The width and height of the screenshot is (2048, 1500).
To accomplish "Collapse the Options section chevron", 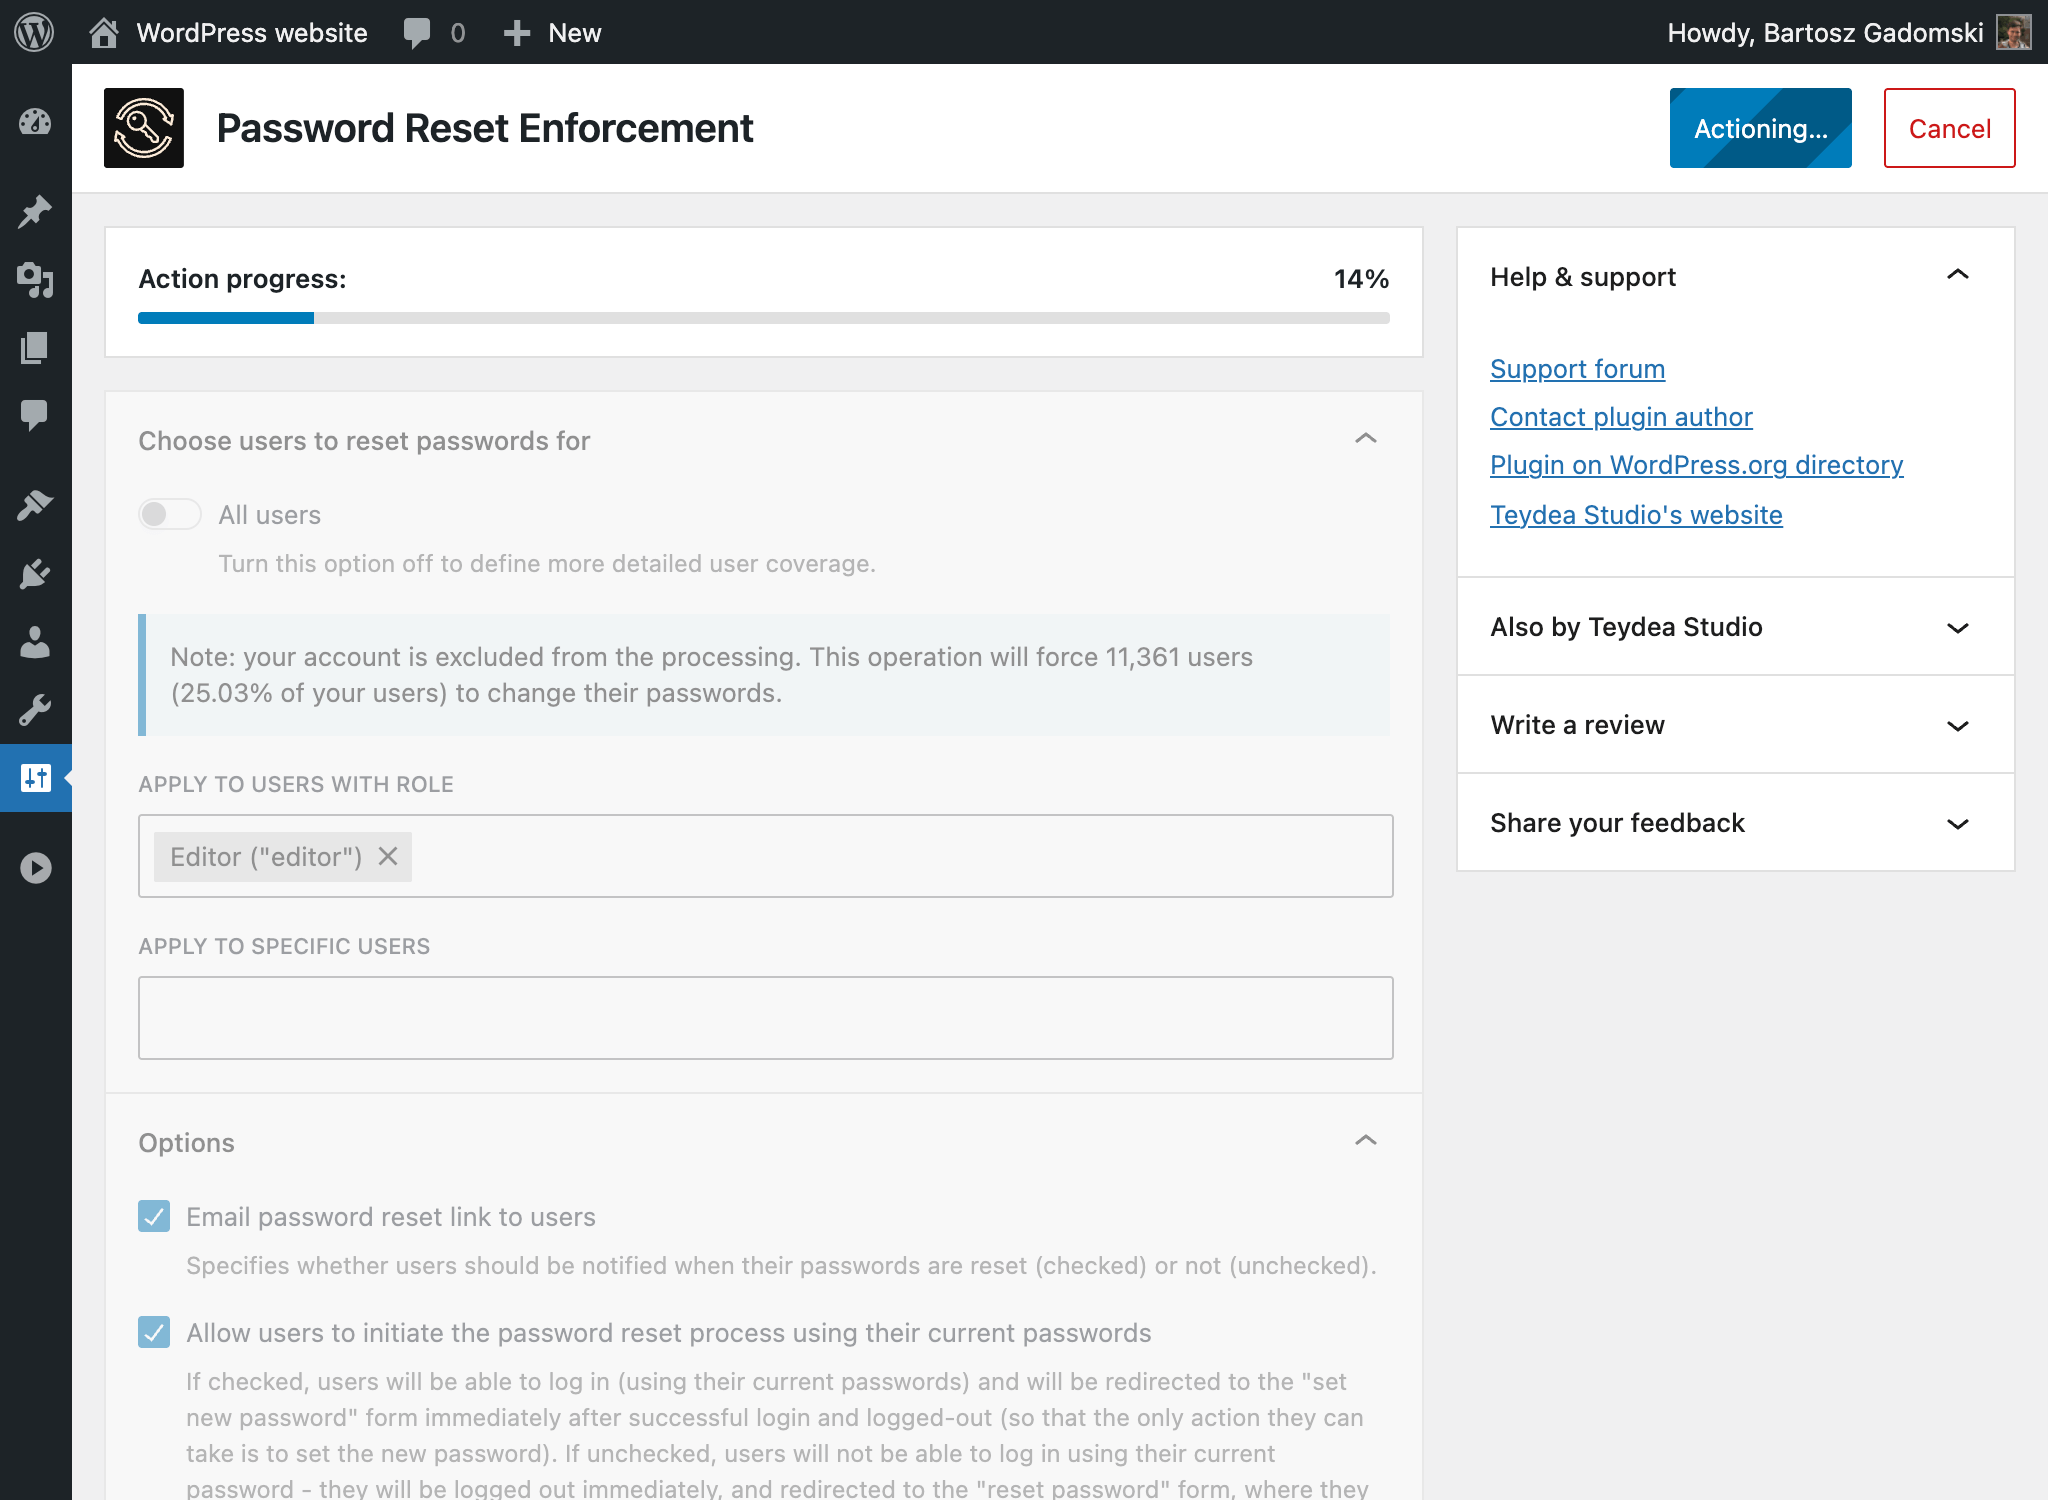I will tap(1365, 1141).
